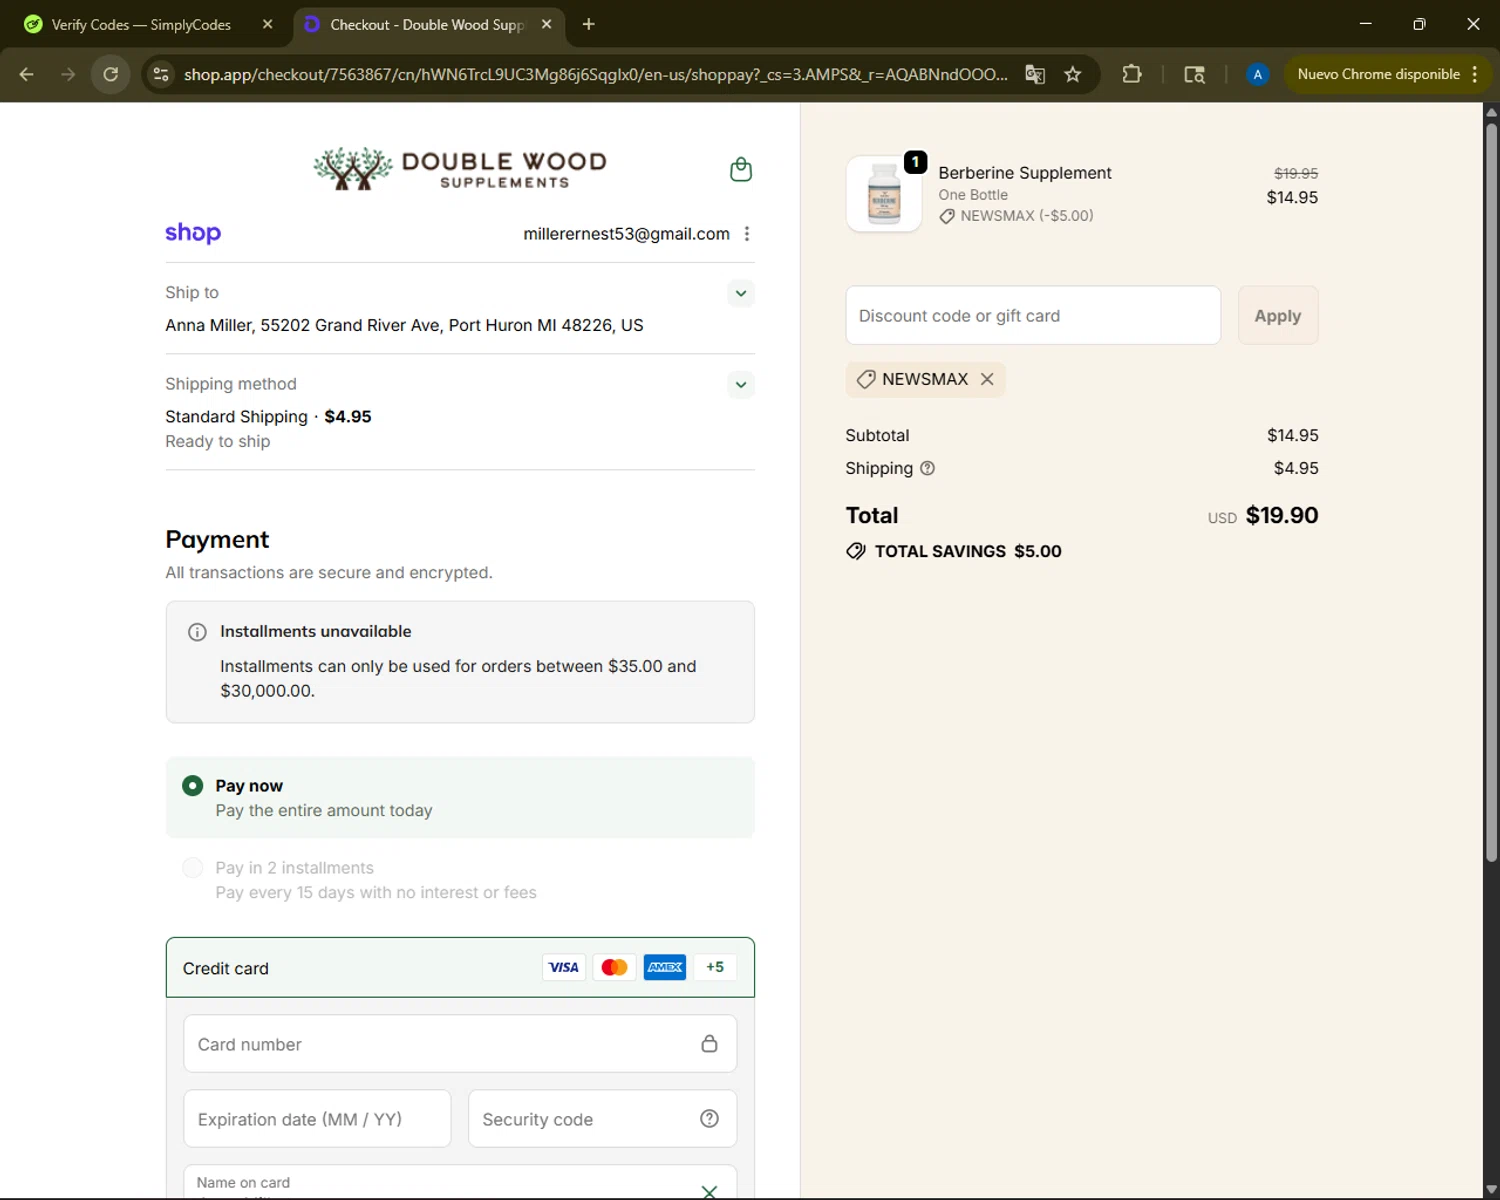Open the Chrome extensions puzzle icon
Viewport: 1500px width, 1200px height.
coord(1131,74)
